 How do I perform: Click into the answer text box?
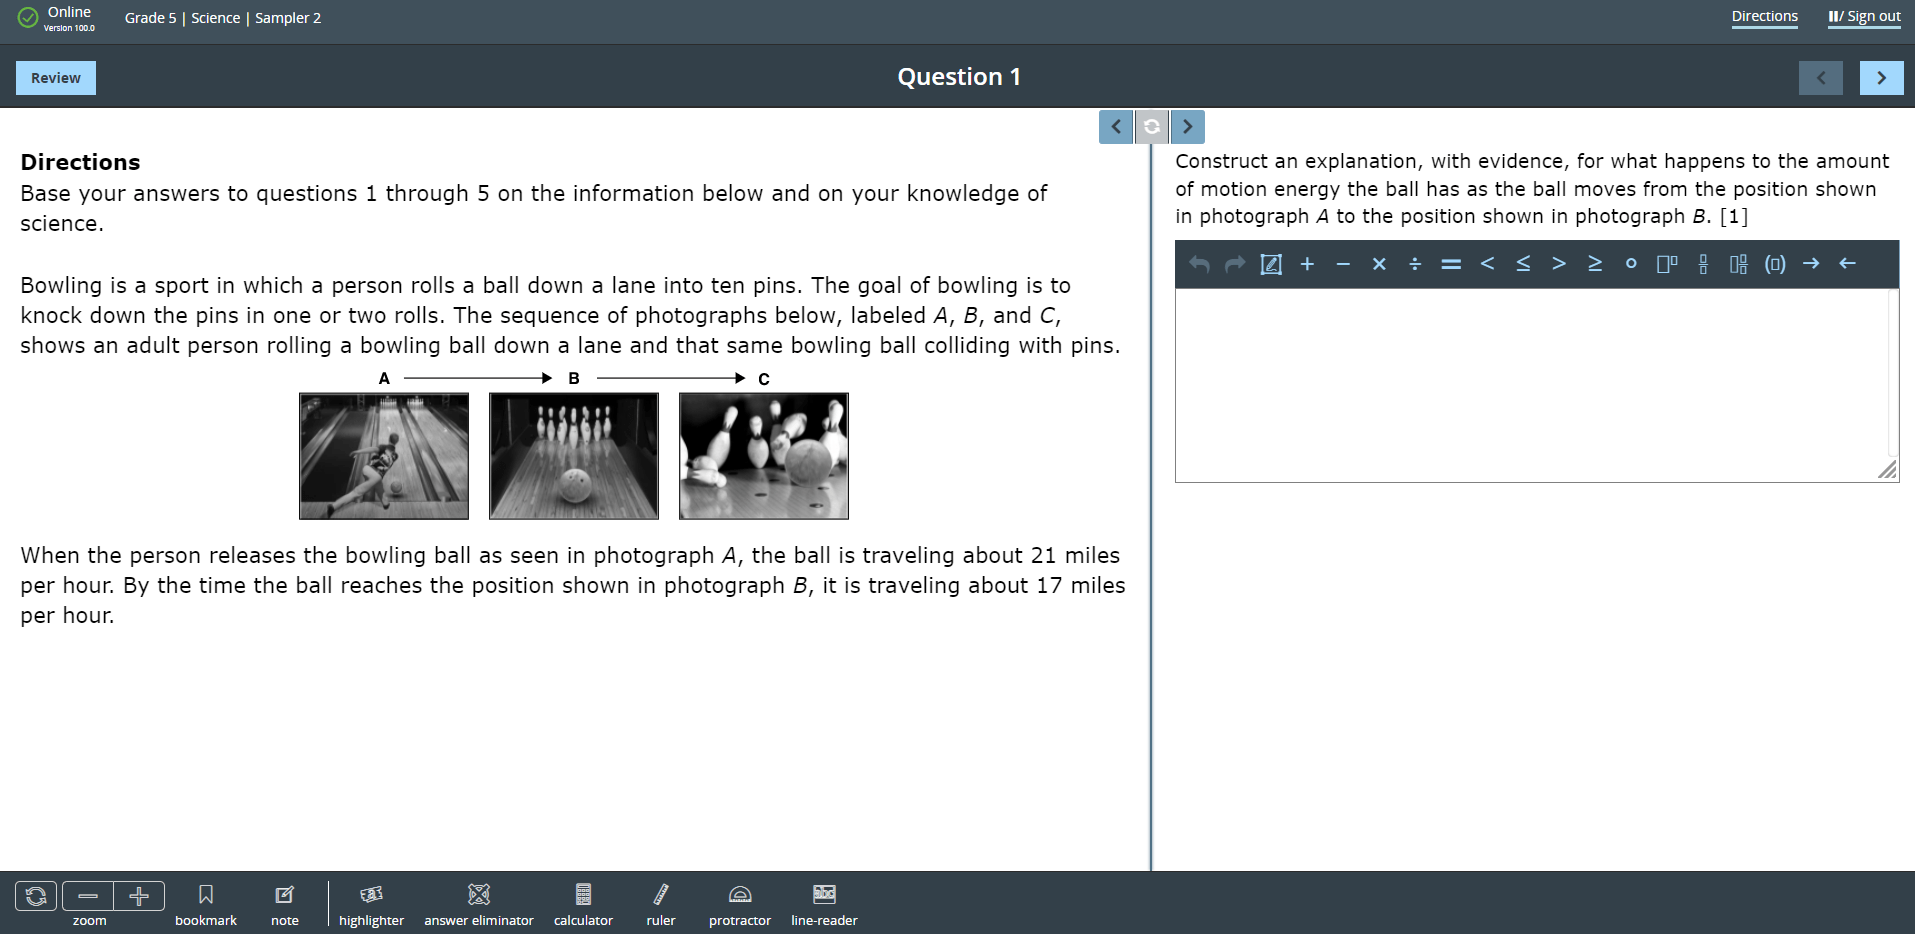pos(1536,385)
